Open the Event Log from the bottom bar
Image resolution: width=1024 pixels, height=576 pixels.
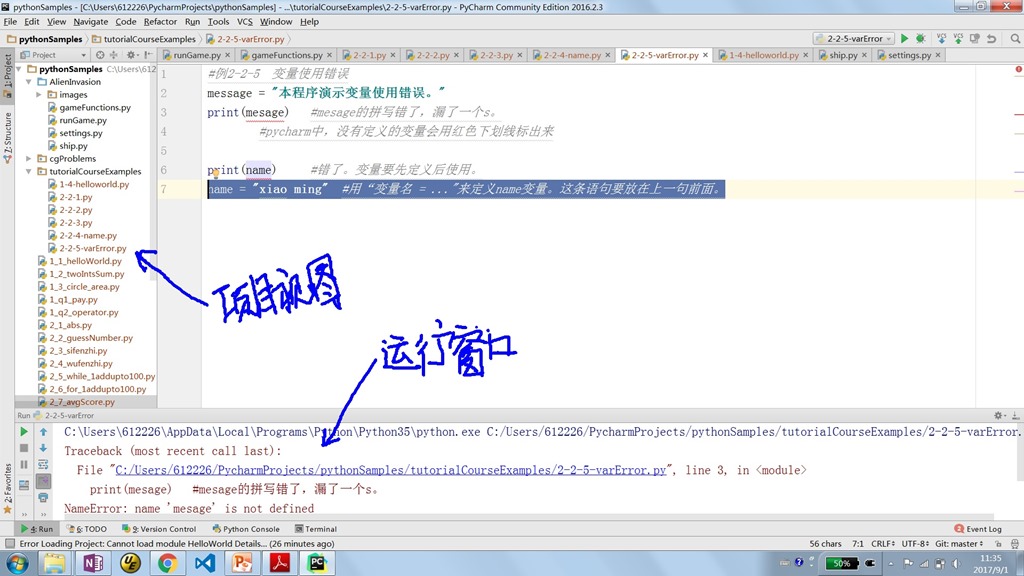click(978, 529)
